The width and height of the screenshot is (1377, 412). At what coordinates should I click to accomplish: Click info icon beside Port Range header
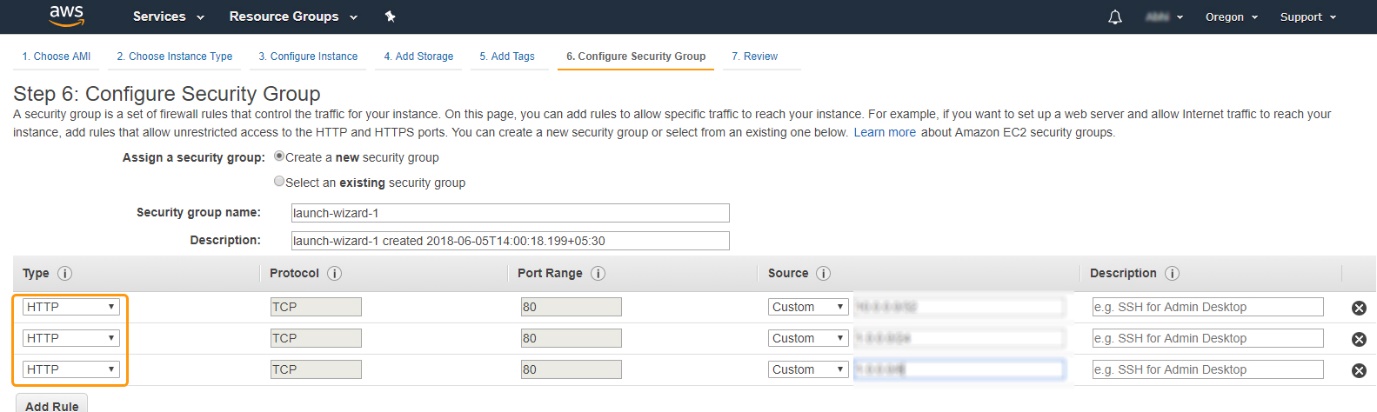click(x=598, y=274)
